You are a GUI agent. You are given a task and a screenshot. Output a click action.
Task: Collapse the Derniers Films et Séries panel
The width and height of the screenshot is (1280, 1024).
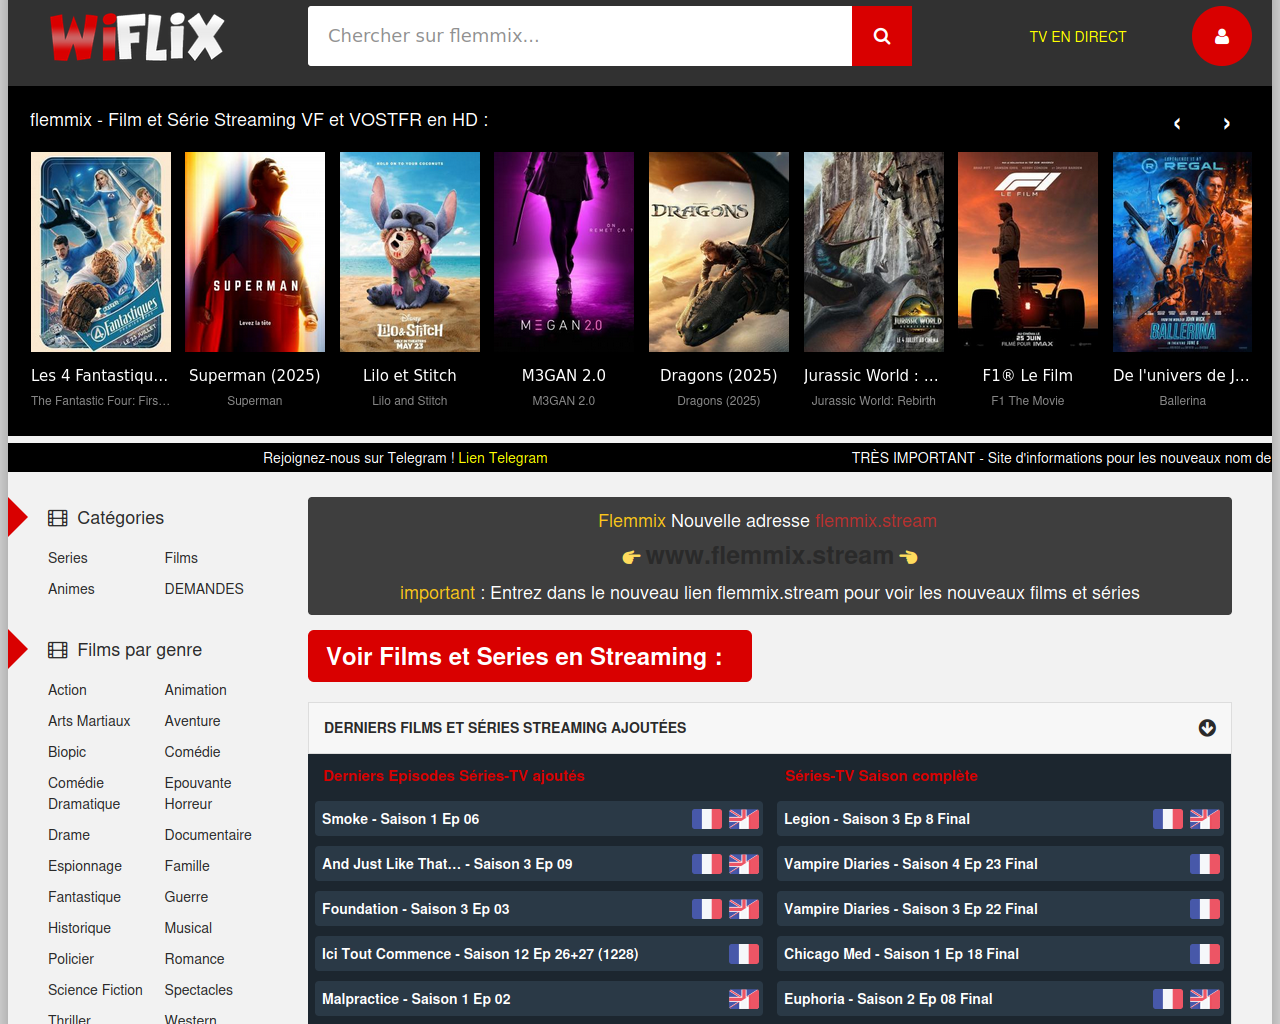click(1207, 728)
